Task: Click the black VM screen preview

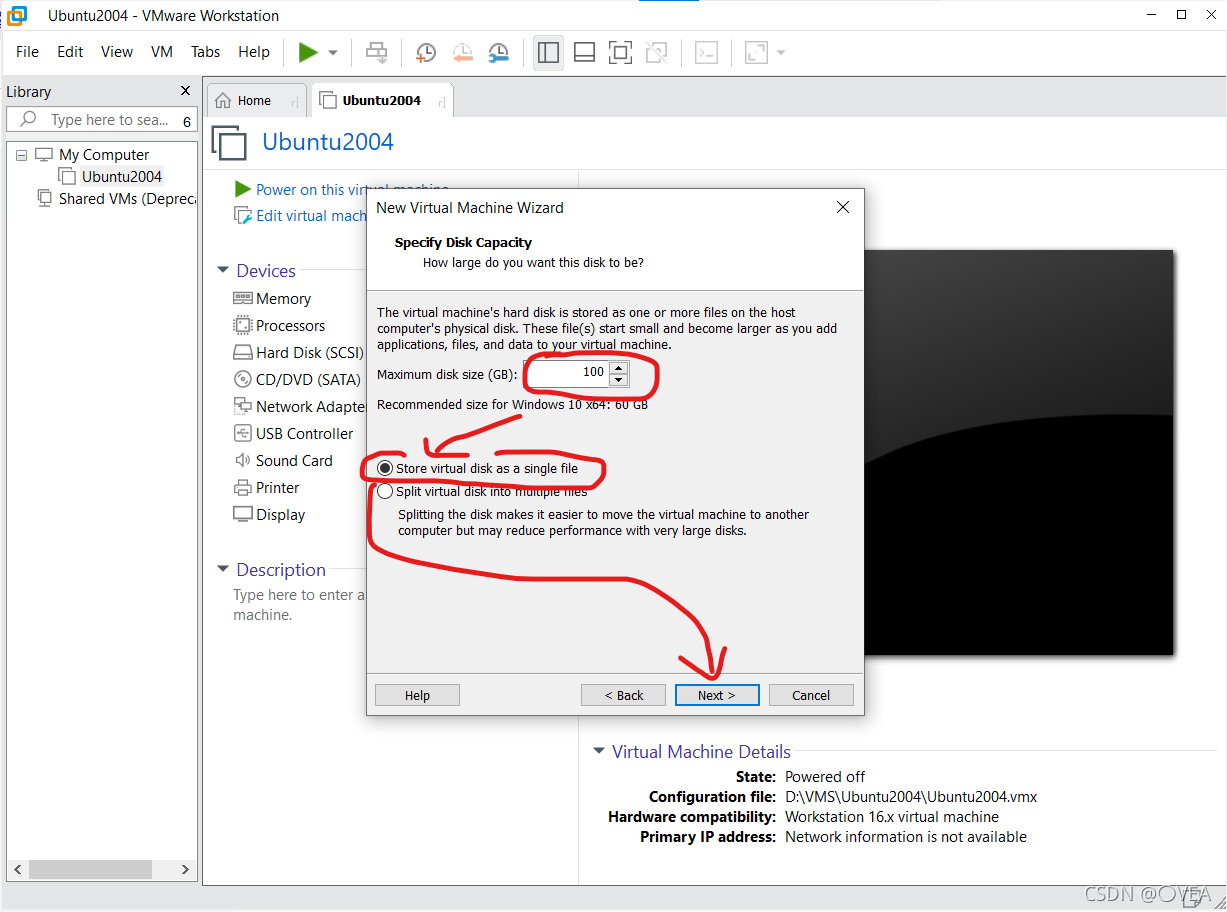Action: (x=1018, y=452)
